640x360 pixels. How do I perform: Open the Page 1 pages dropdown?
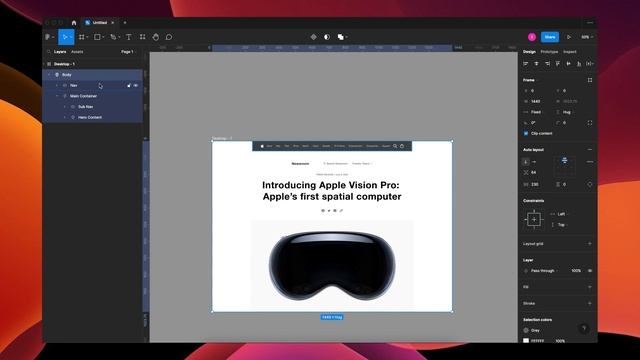[128, 52]
